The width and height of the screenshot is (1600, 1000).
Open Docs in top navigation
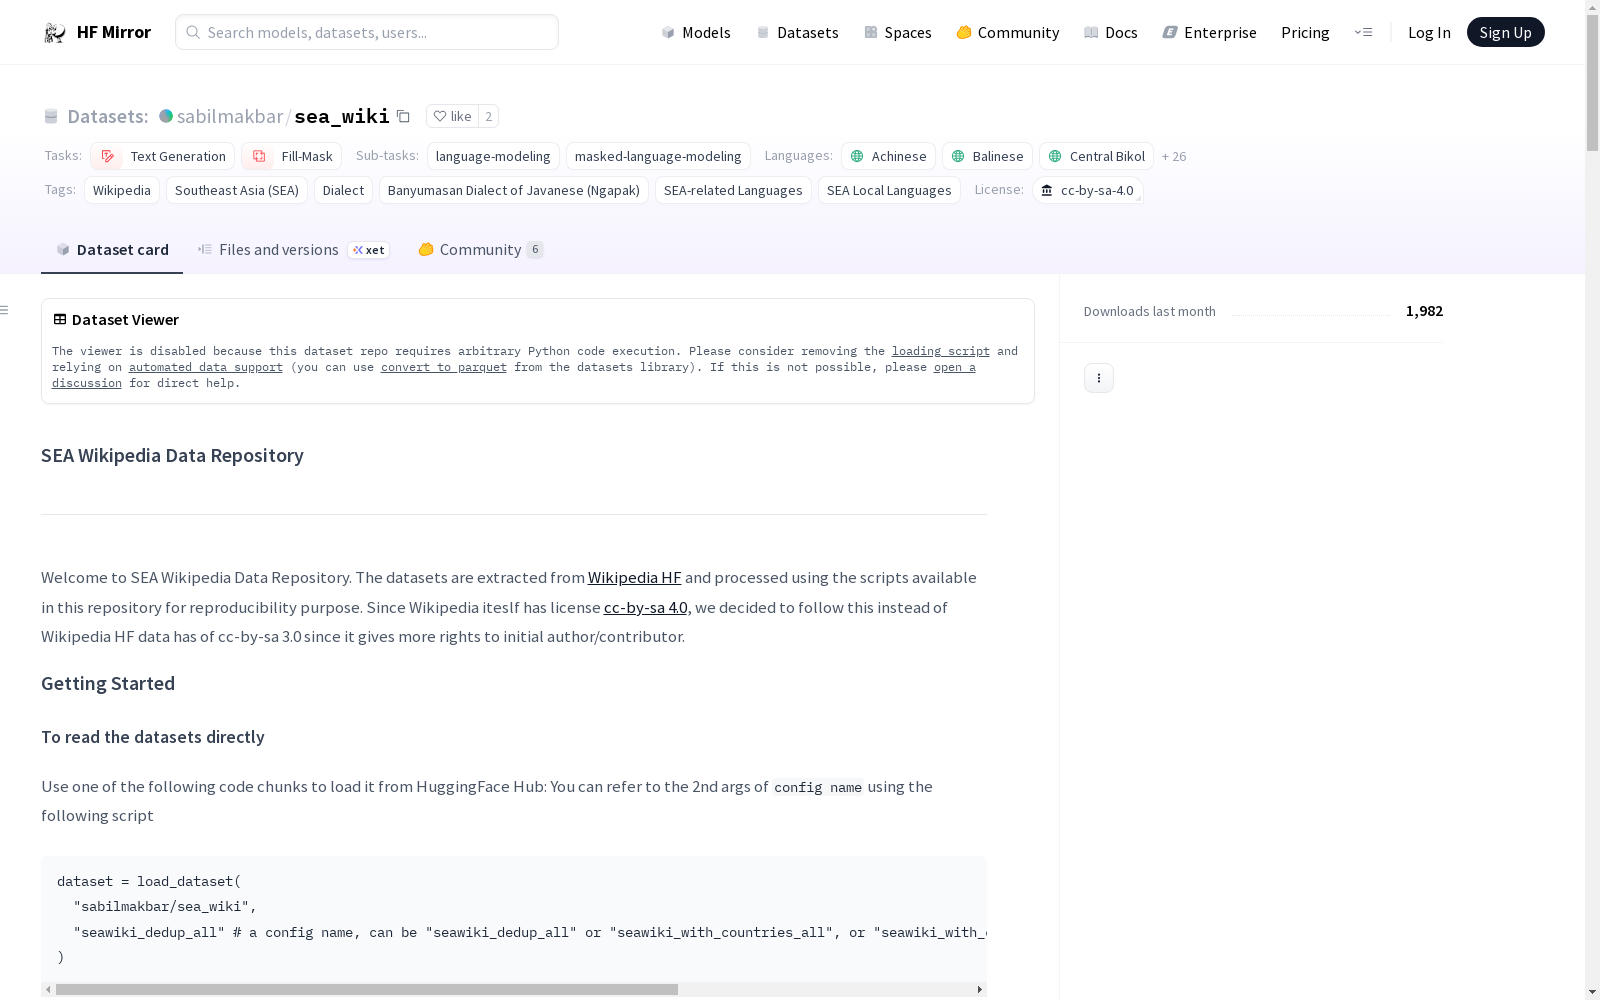1111,32
